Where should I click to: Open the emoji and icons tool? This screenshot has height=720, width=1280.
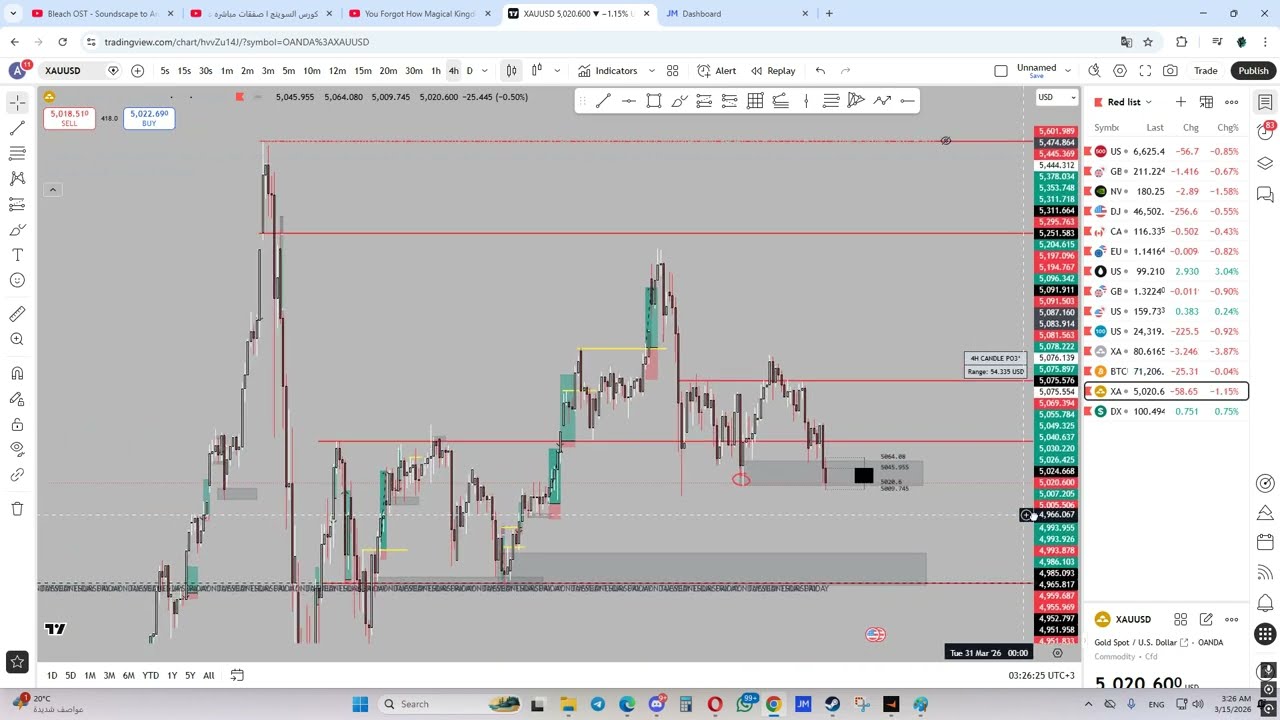(x=17, y=280)
